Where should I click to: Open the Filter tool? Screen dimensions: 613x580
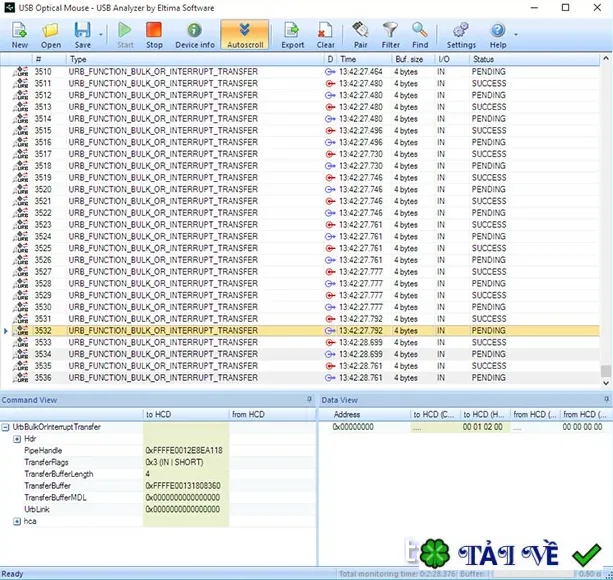point(391,35)
